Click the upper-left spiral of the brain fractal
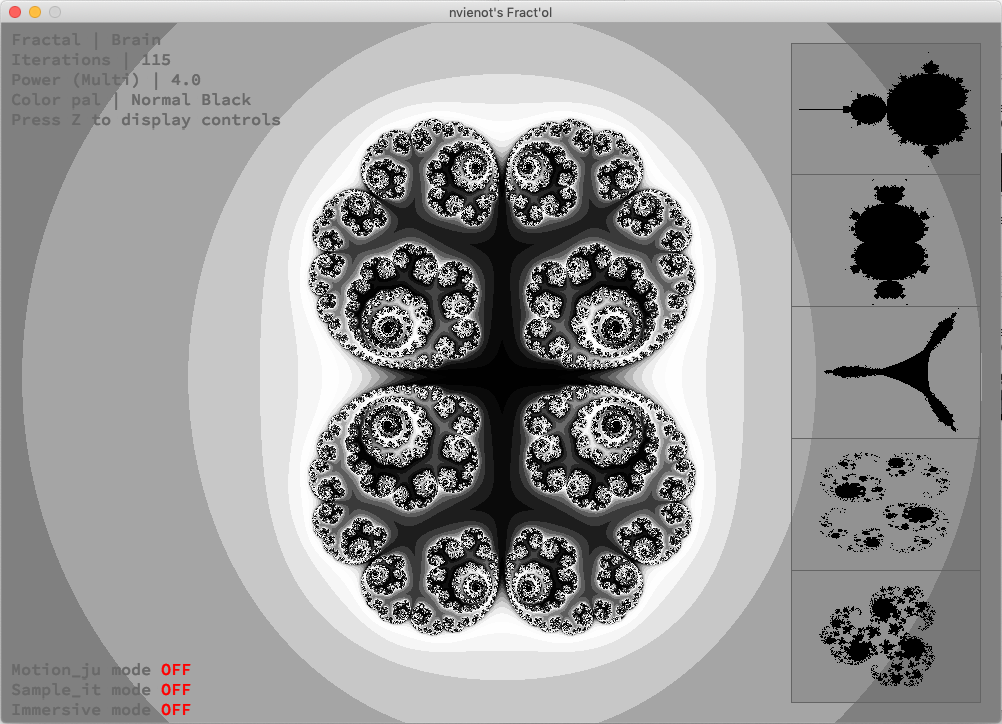Image resolution: width=1002 pixels, height=724 pixels. pos(388,326)
